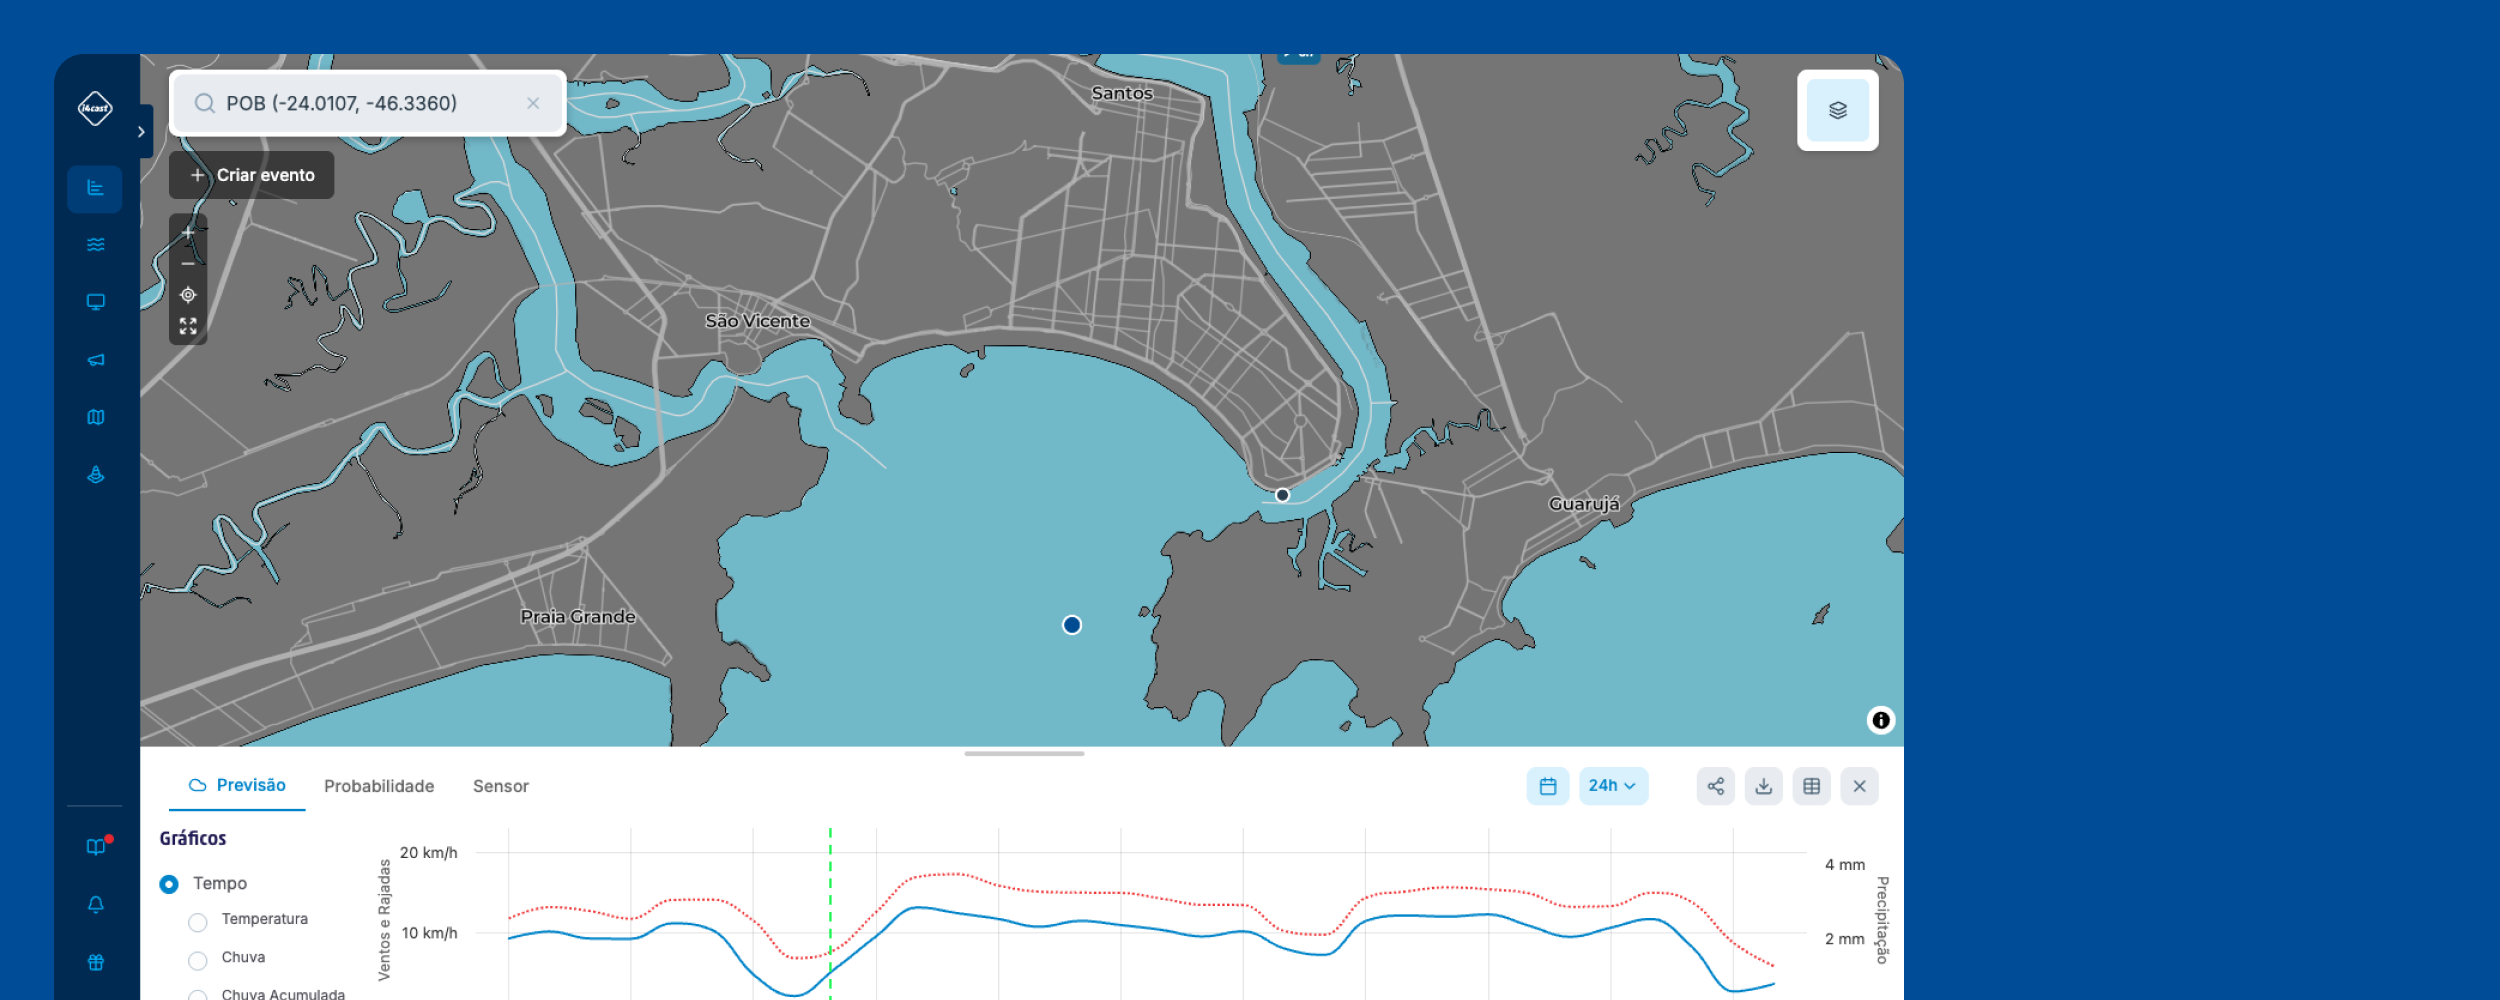Click the Criar evento button

[251, 175]
